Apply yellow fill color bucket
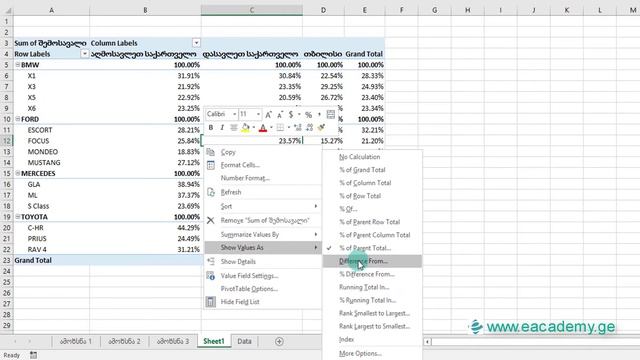Image resolution: width=640 pixels, height=360 pixels. click(x=245, y=128)
